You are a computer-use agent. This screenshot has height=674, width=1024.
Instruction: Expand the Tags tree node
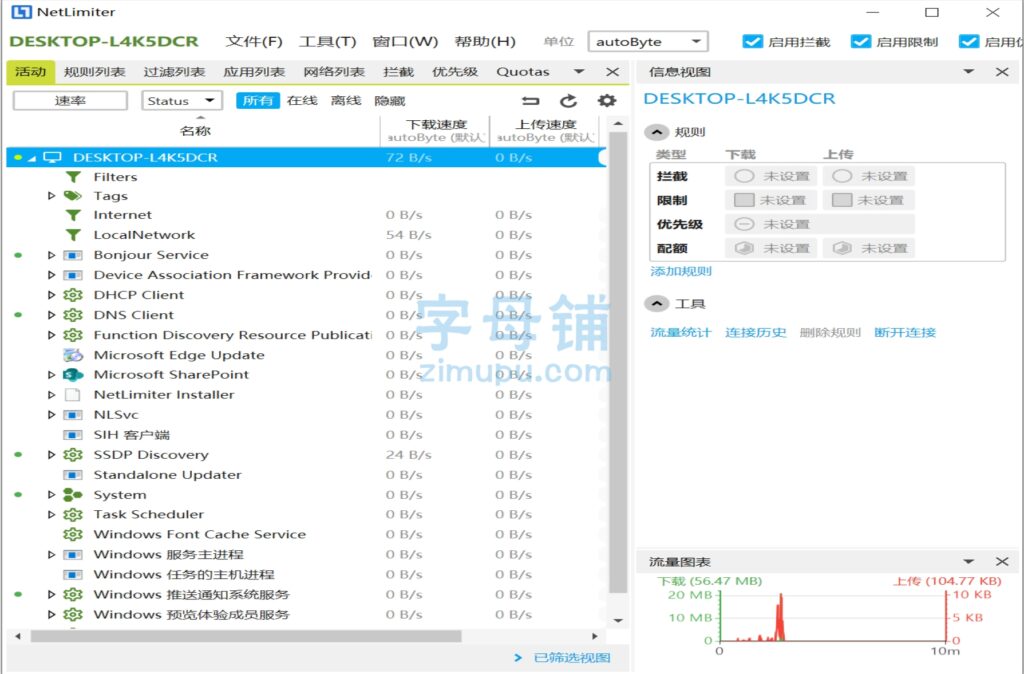coord(52,196)
